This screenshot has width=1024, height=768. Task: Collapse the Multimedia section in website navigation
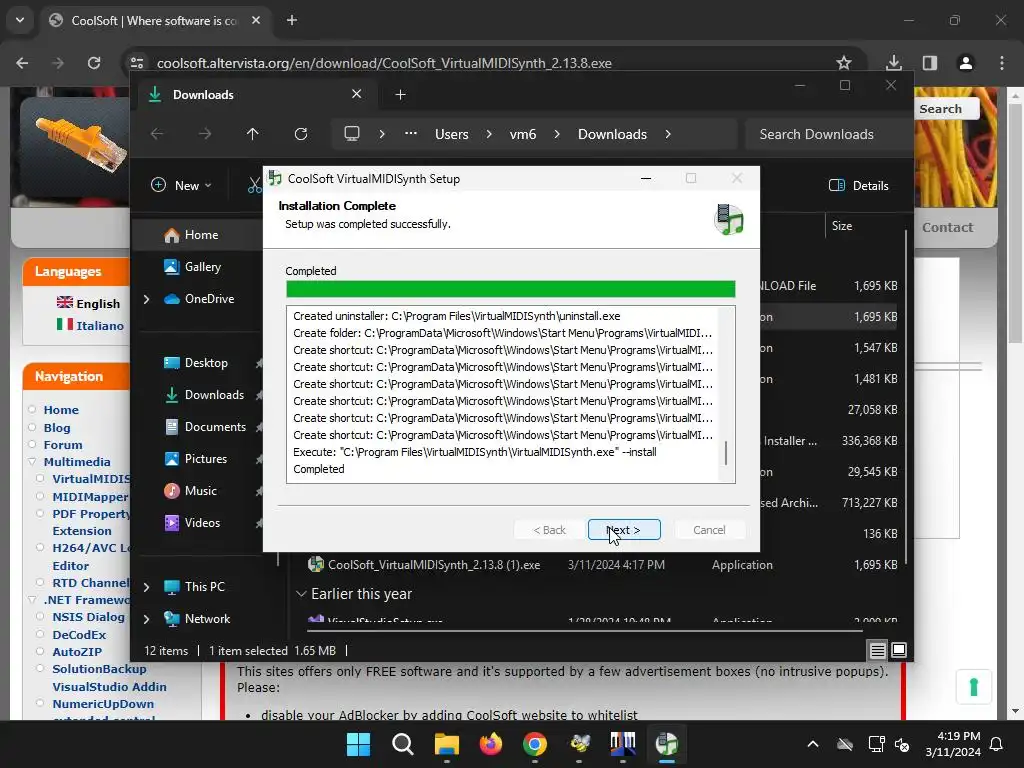[32, 462]
